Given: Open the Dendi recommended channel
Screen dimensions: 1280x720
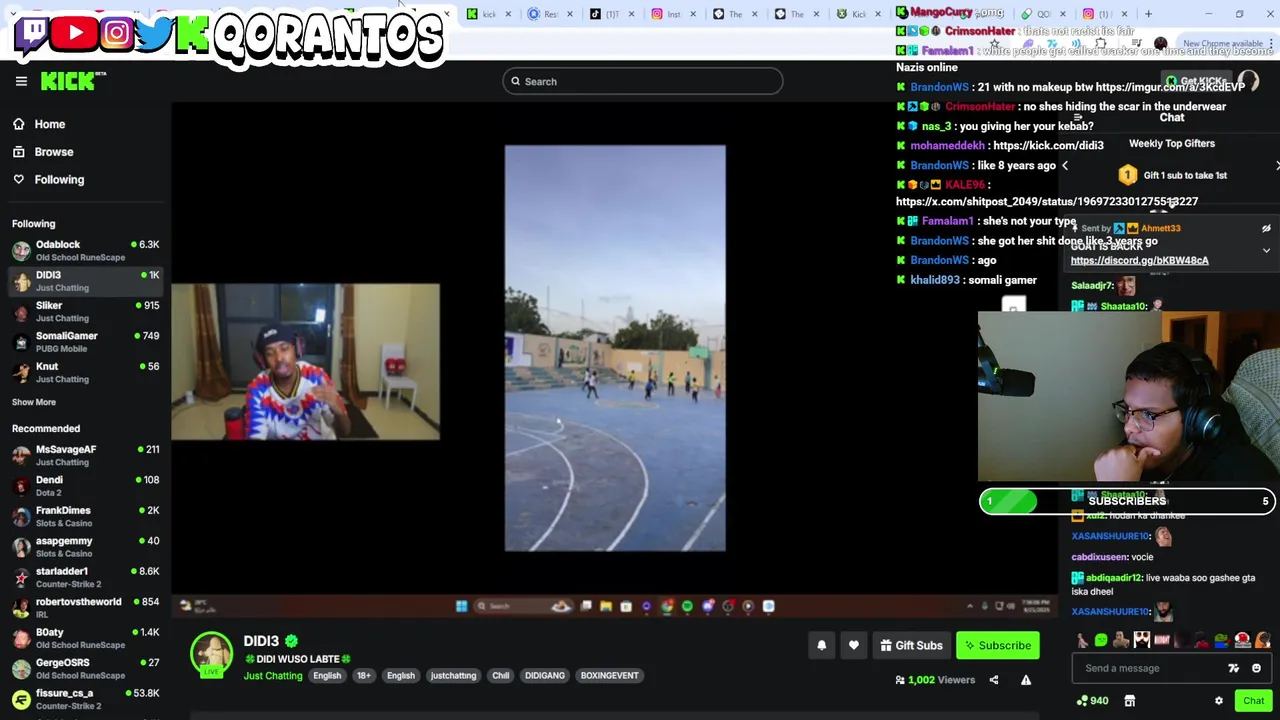Looking at the screenshot, I should tap(85, 486).
